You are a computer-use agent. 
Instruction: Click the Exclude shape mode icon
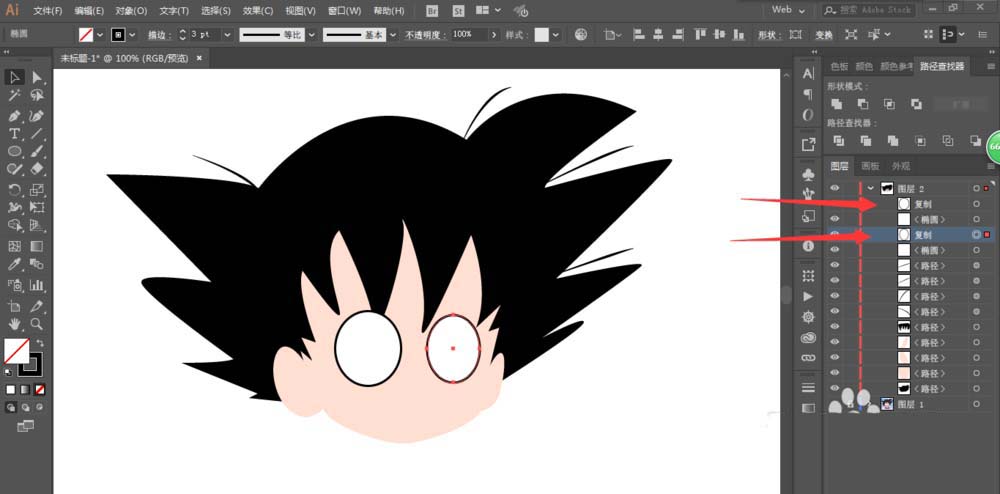click(x=916, y=104)
